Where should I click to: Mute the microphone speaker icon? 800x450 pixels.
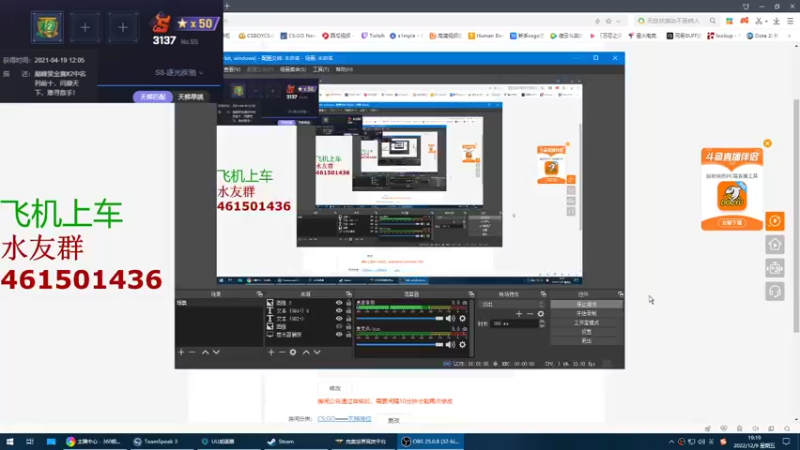click(450, 344)
